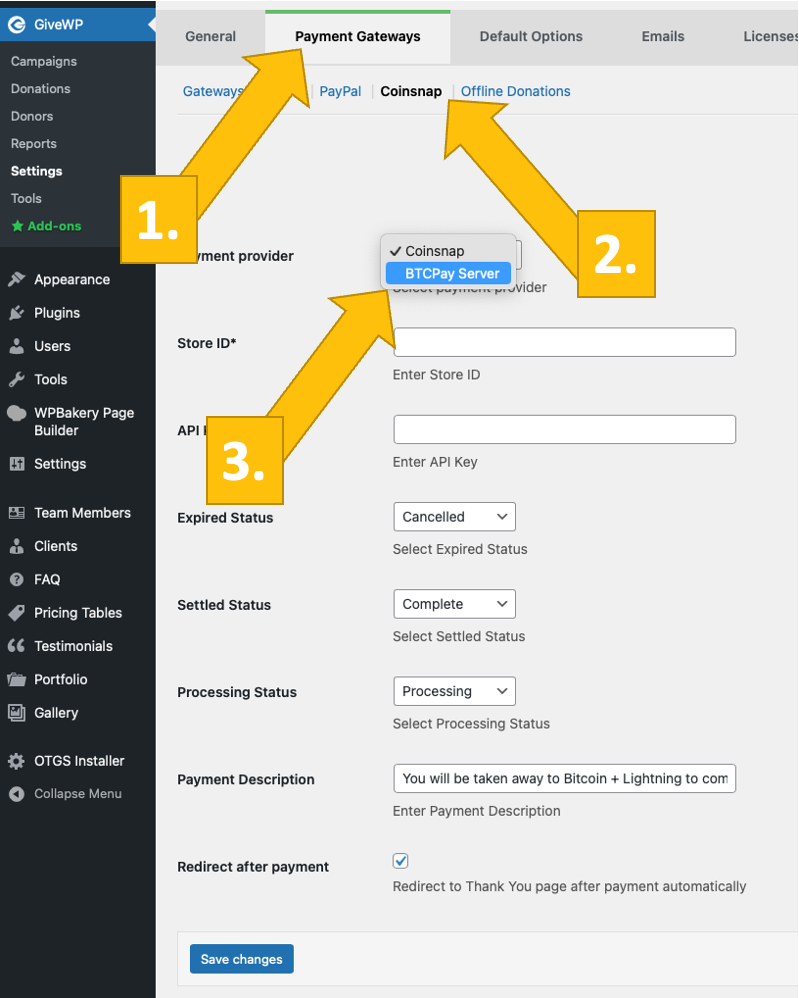Click into the Store ID field
The width and height of the screenshot is (799, 998).
pyautogui.click(x=564, y=342)
